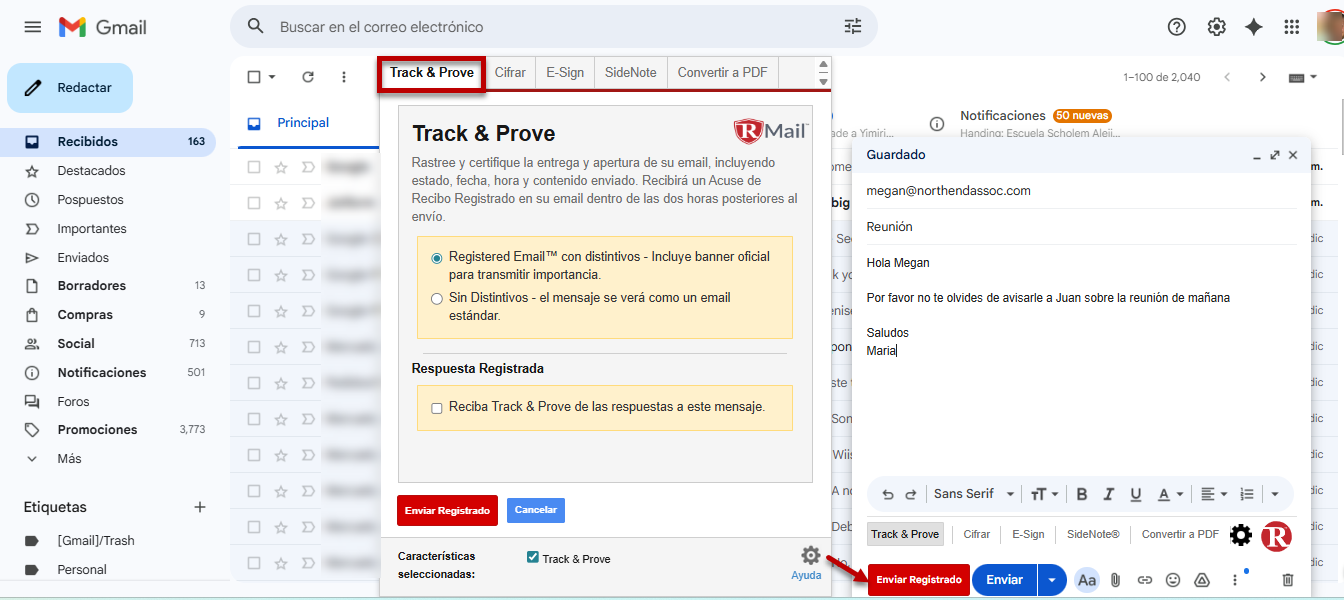The image size is (1344, 600).
Task: Open Gemini sparkle icon in header
Action: [x=1254, y=27]
